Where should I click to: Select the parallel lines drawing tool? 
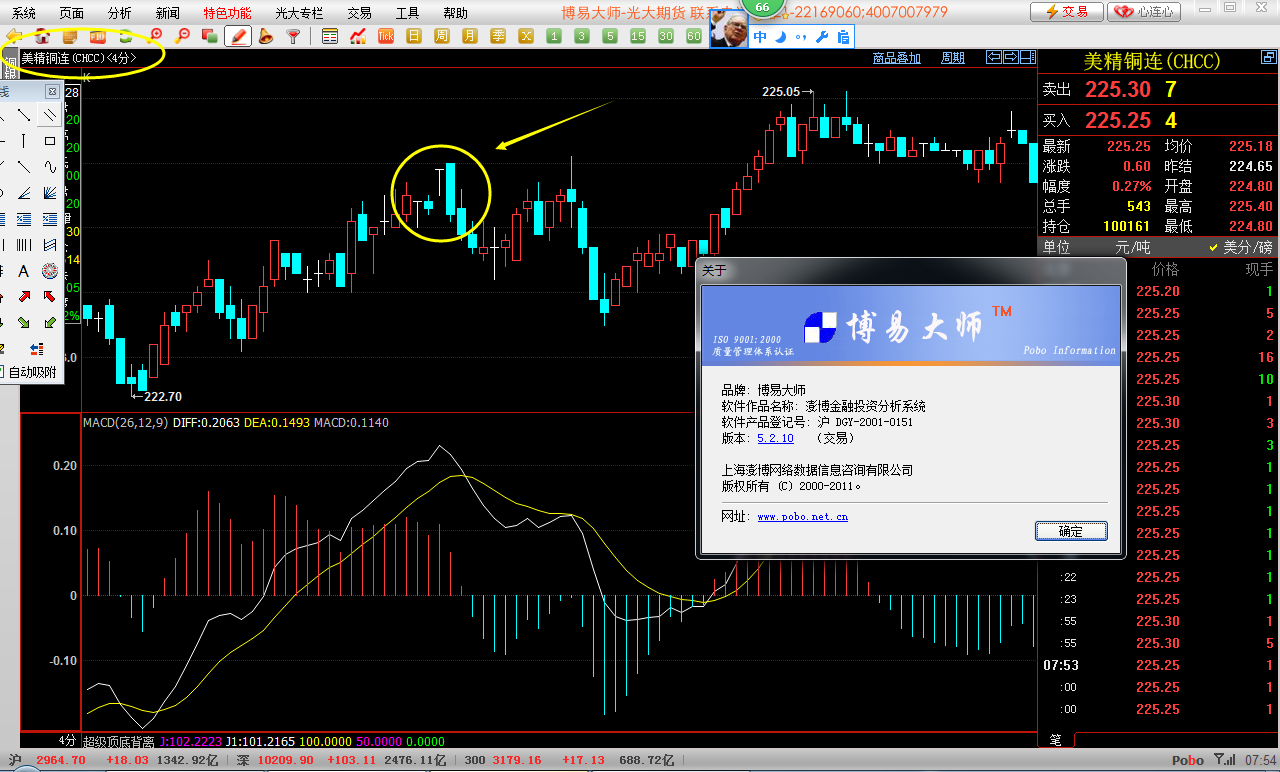(49, 115)
